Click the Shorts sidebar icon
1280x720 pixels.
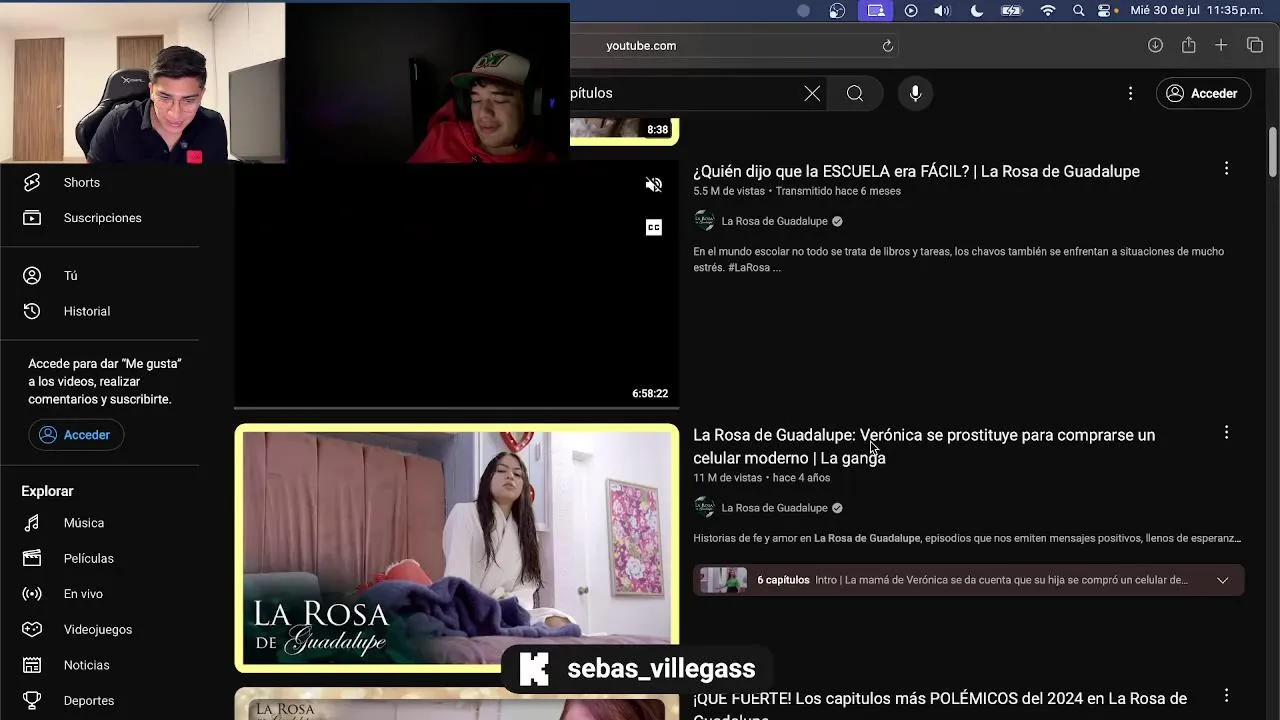coord(32,182)
